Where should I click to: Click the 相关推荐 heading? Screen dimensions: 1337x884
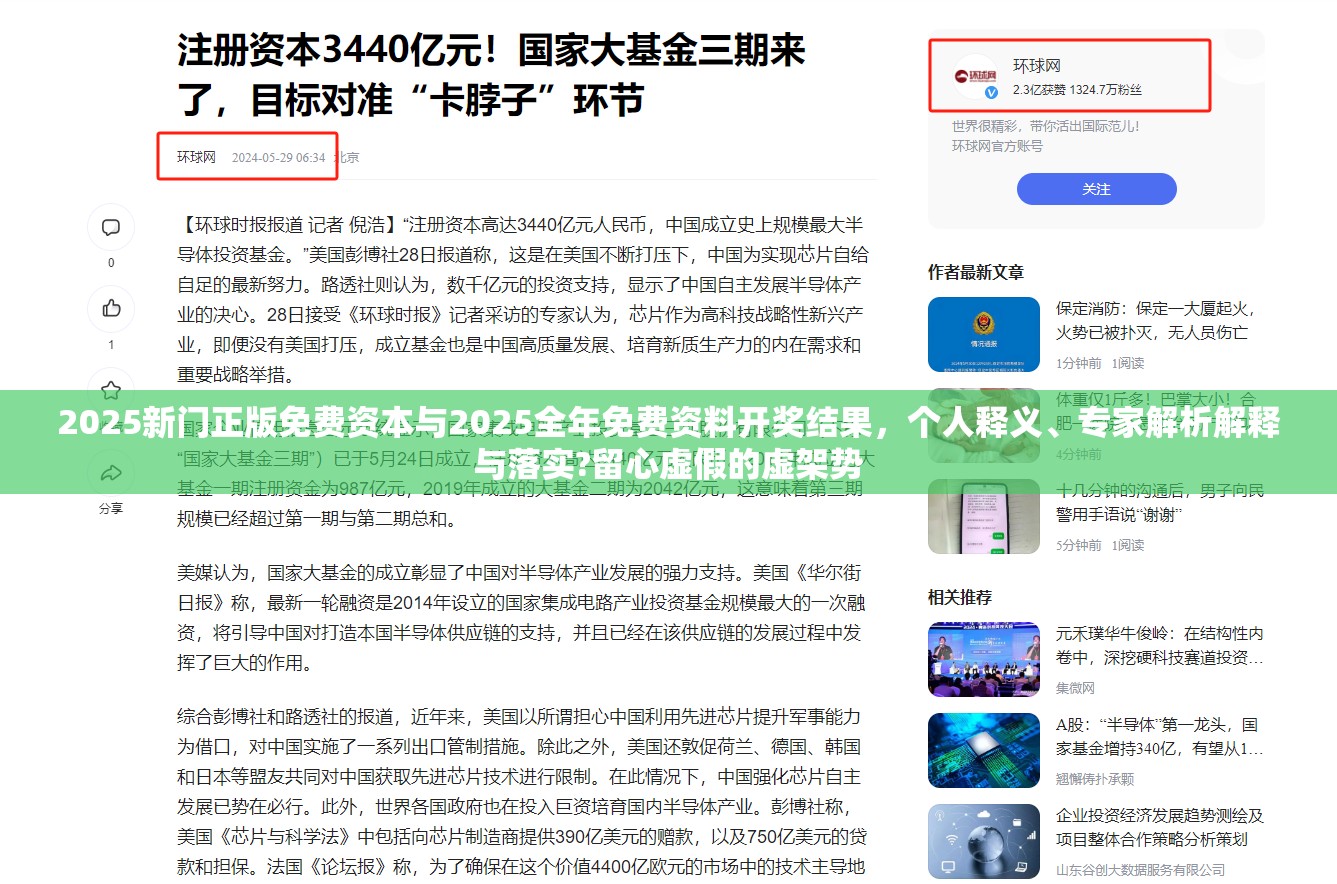click(x=960, y=597)
